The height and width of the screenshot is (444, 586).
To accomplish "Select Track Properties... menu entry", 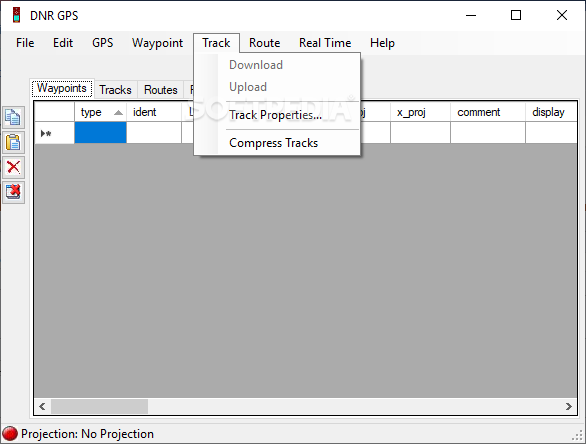I will click(x=277, y=115).
